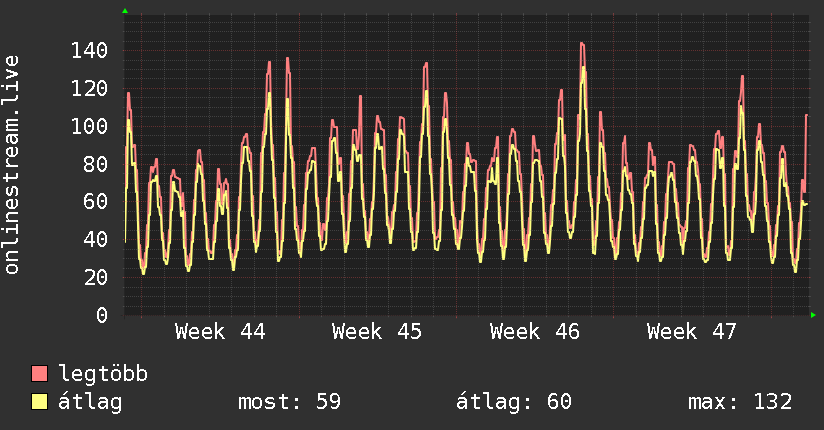Click the yellow átlag legend color swatch
The height and width of the screenshot is (430, 824).
pos(39,402)
